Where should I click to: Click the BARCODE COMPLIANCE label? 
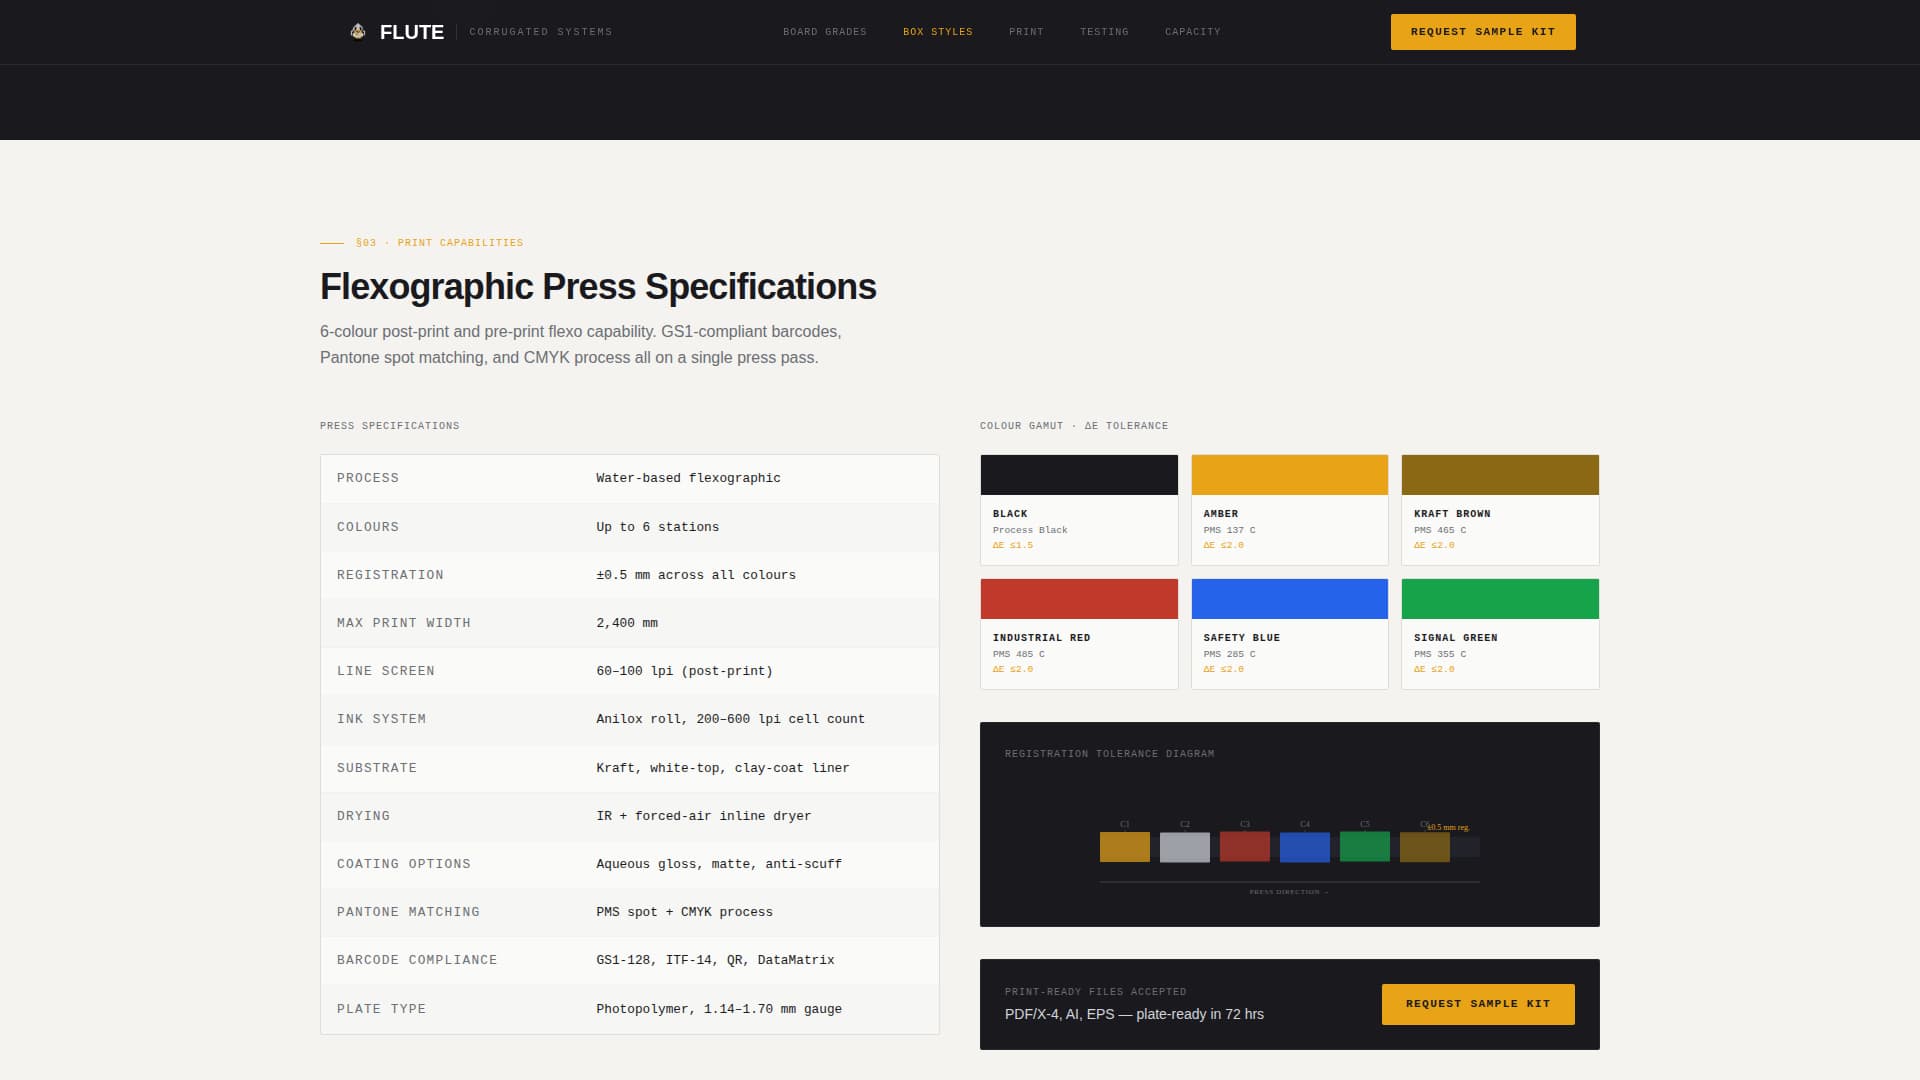pyautogui.click(x=417, y=960)
